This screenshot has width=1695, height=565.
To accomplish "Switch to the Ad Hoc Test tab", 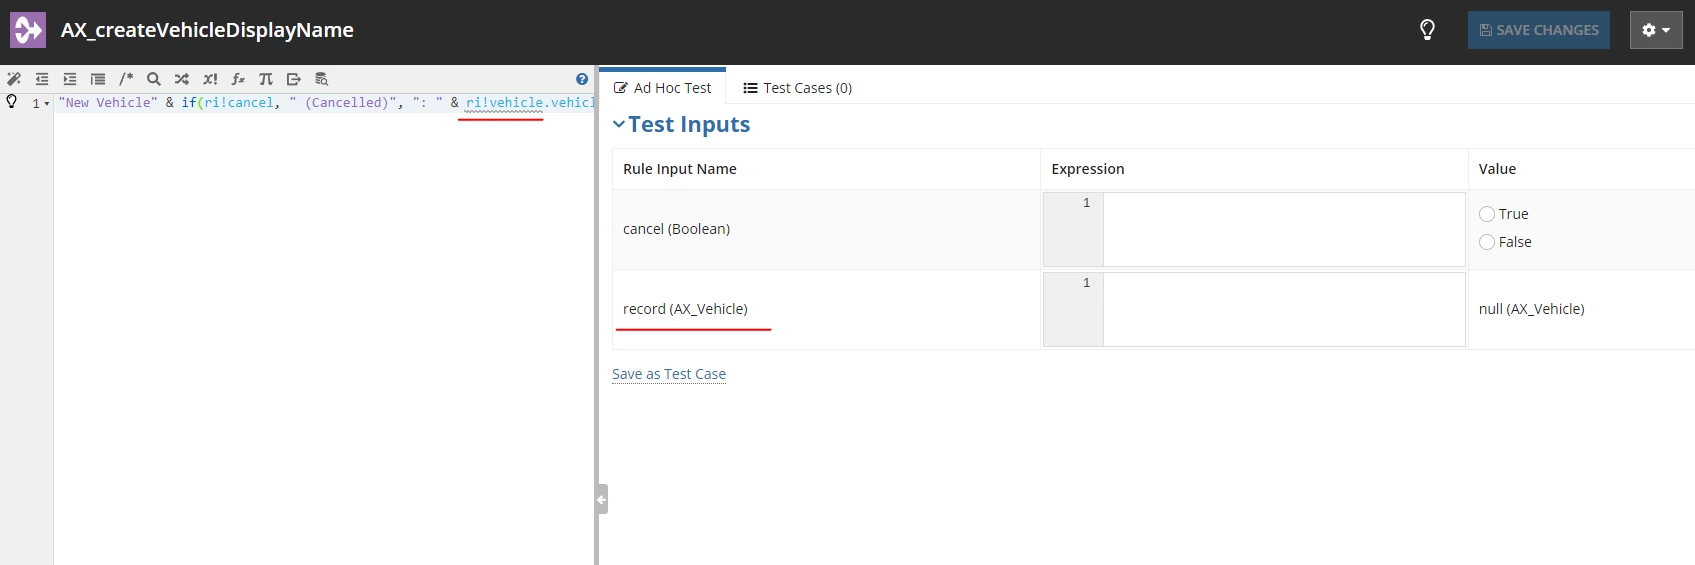I will tap(663, 87).
